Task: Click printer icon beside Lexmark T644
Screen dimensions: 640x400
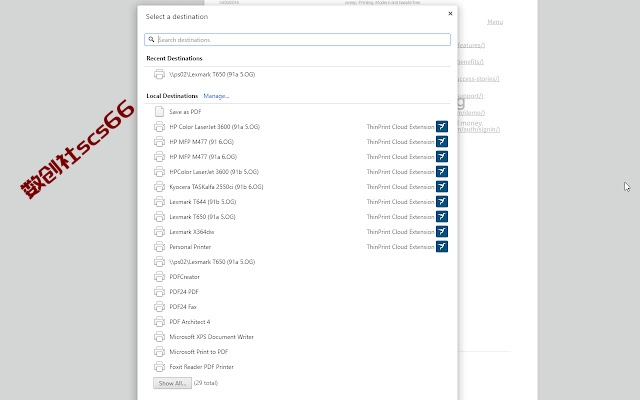Action: (x=159, y=202)
